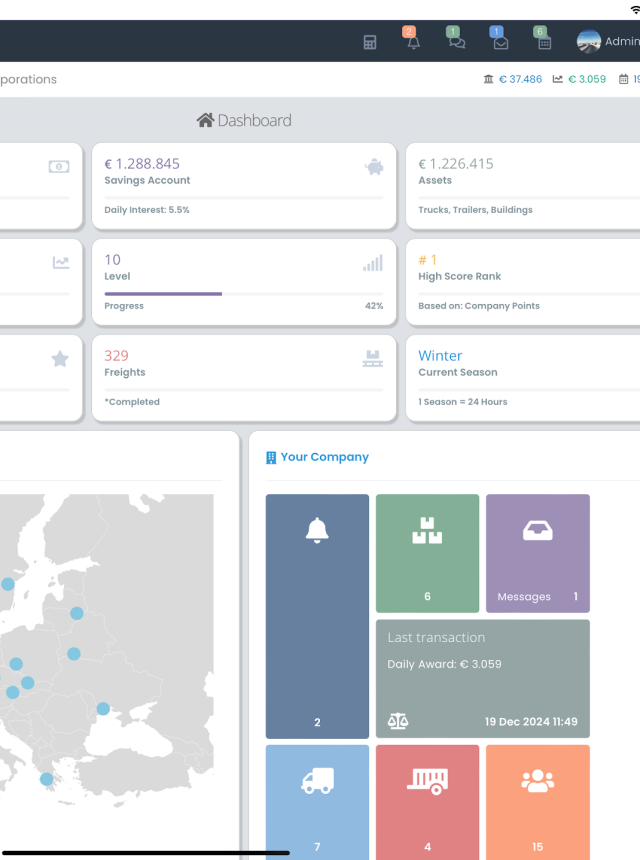Click the Admin profile avatar

[x=588, y=41]
